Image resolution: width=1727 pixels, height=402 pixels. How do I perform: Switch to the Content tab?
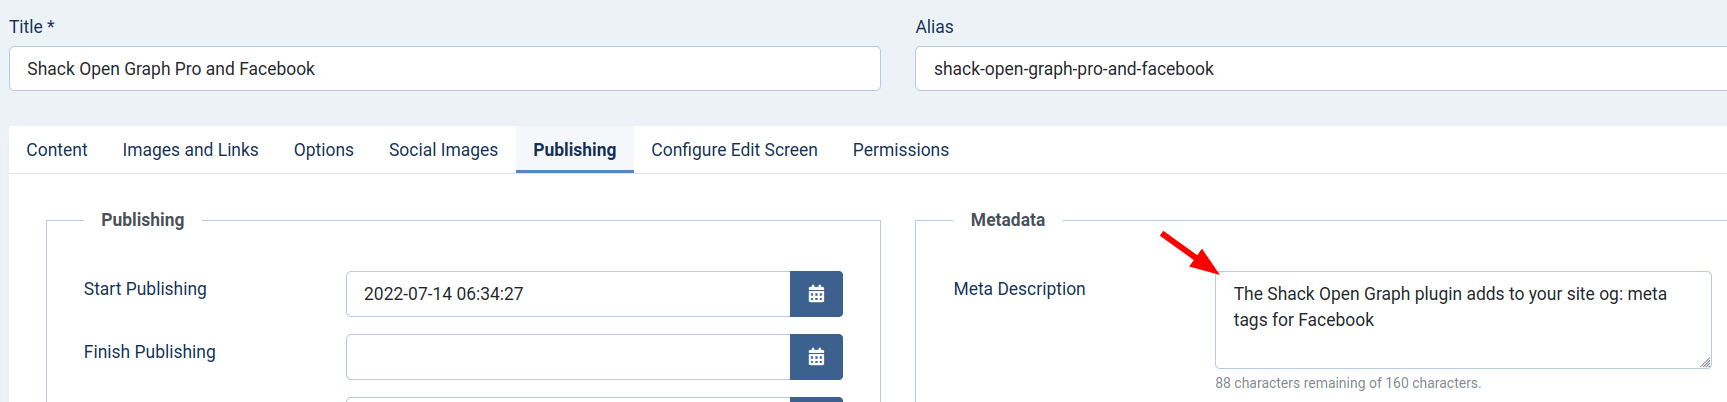pos(57,150)
